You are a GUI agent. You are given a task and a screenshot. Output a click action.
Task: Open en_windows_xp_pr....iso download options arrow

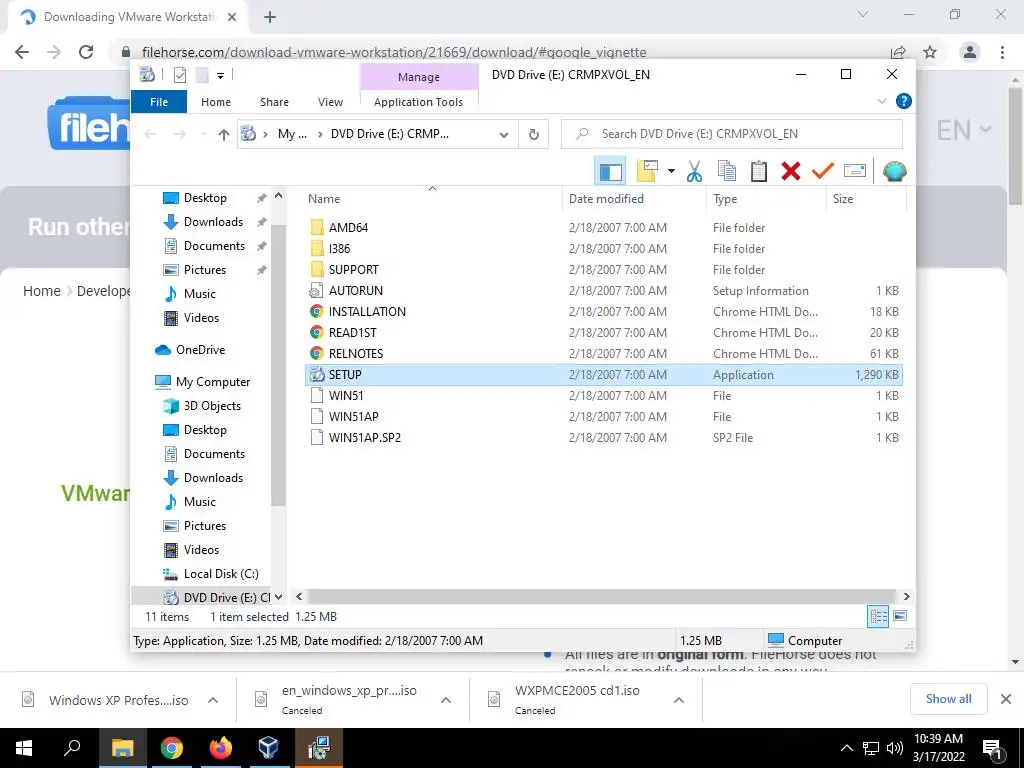(446, 700)
